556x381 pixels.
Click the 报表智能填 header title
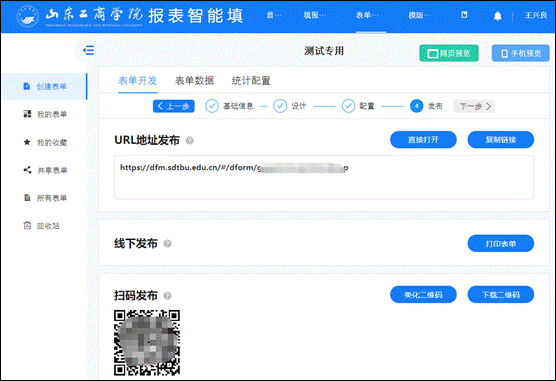point(196,16)
